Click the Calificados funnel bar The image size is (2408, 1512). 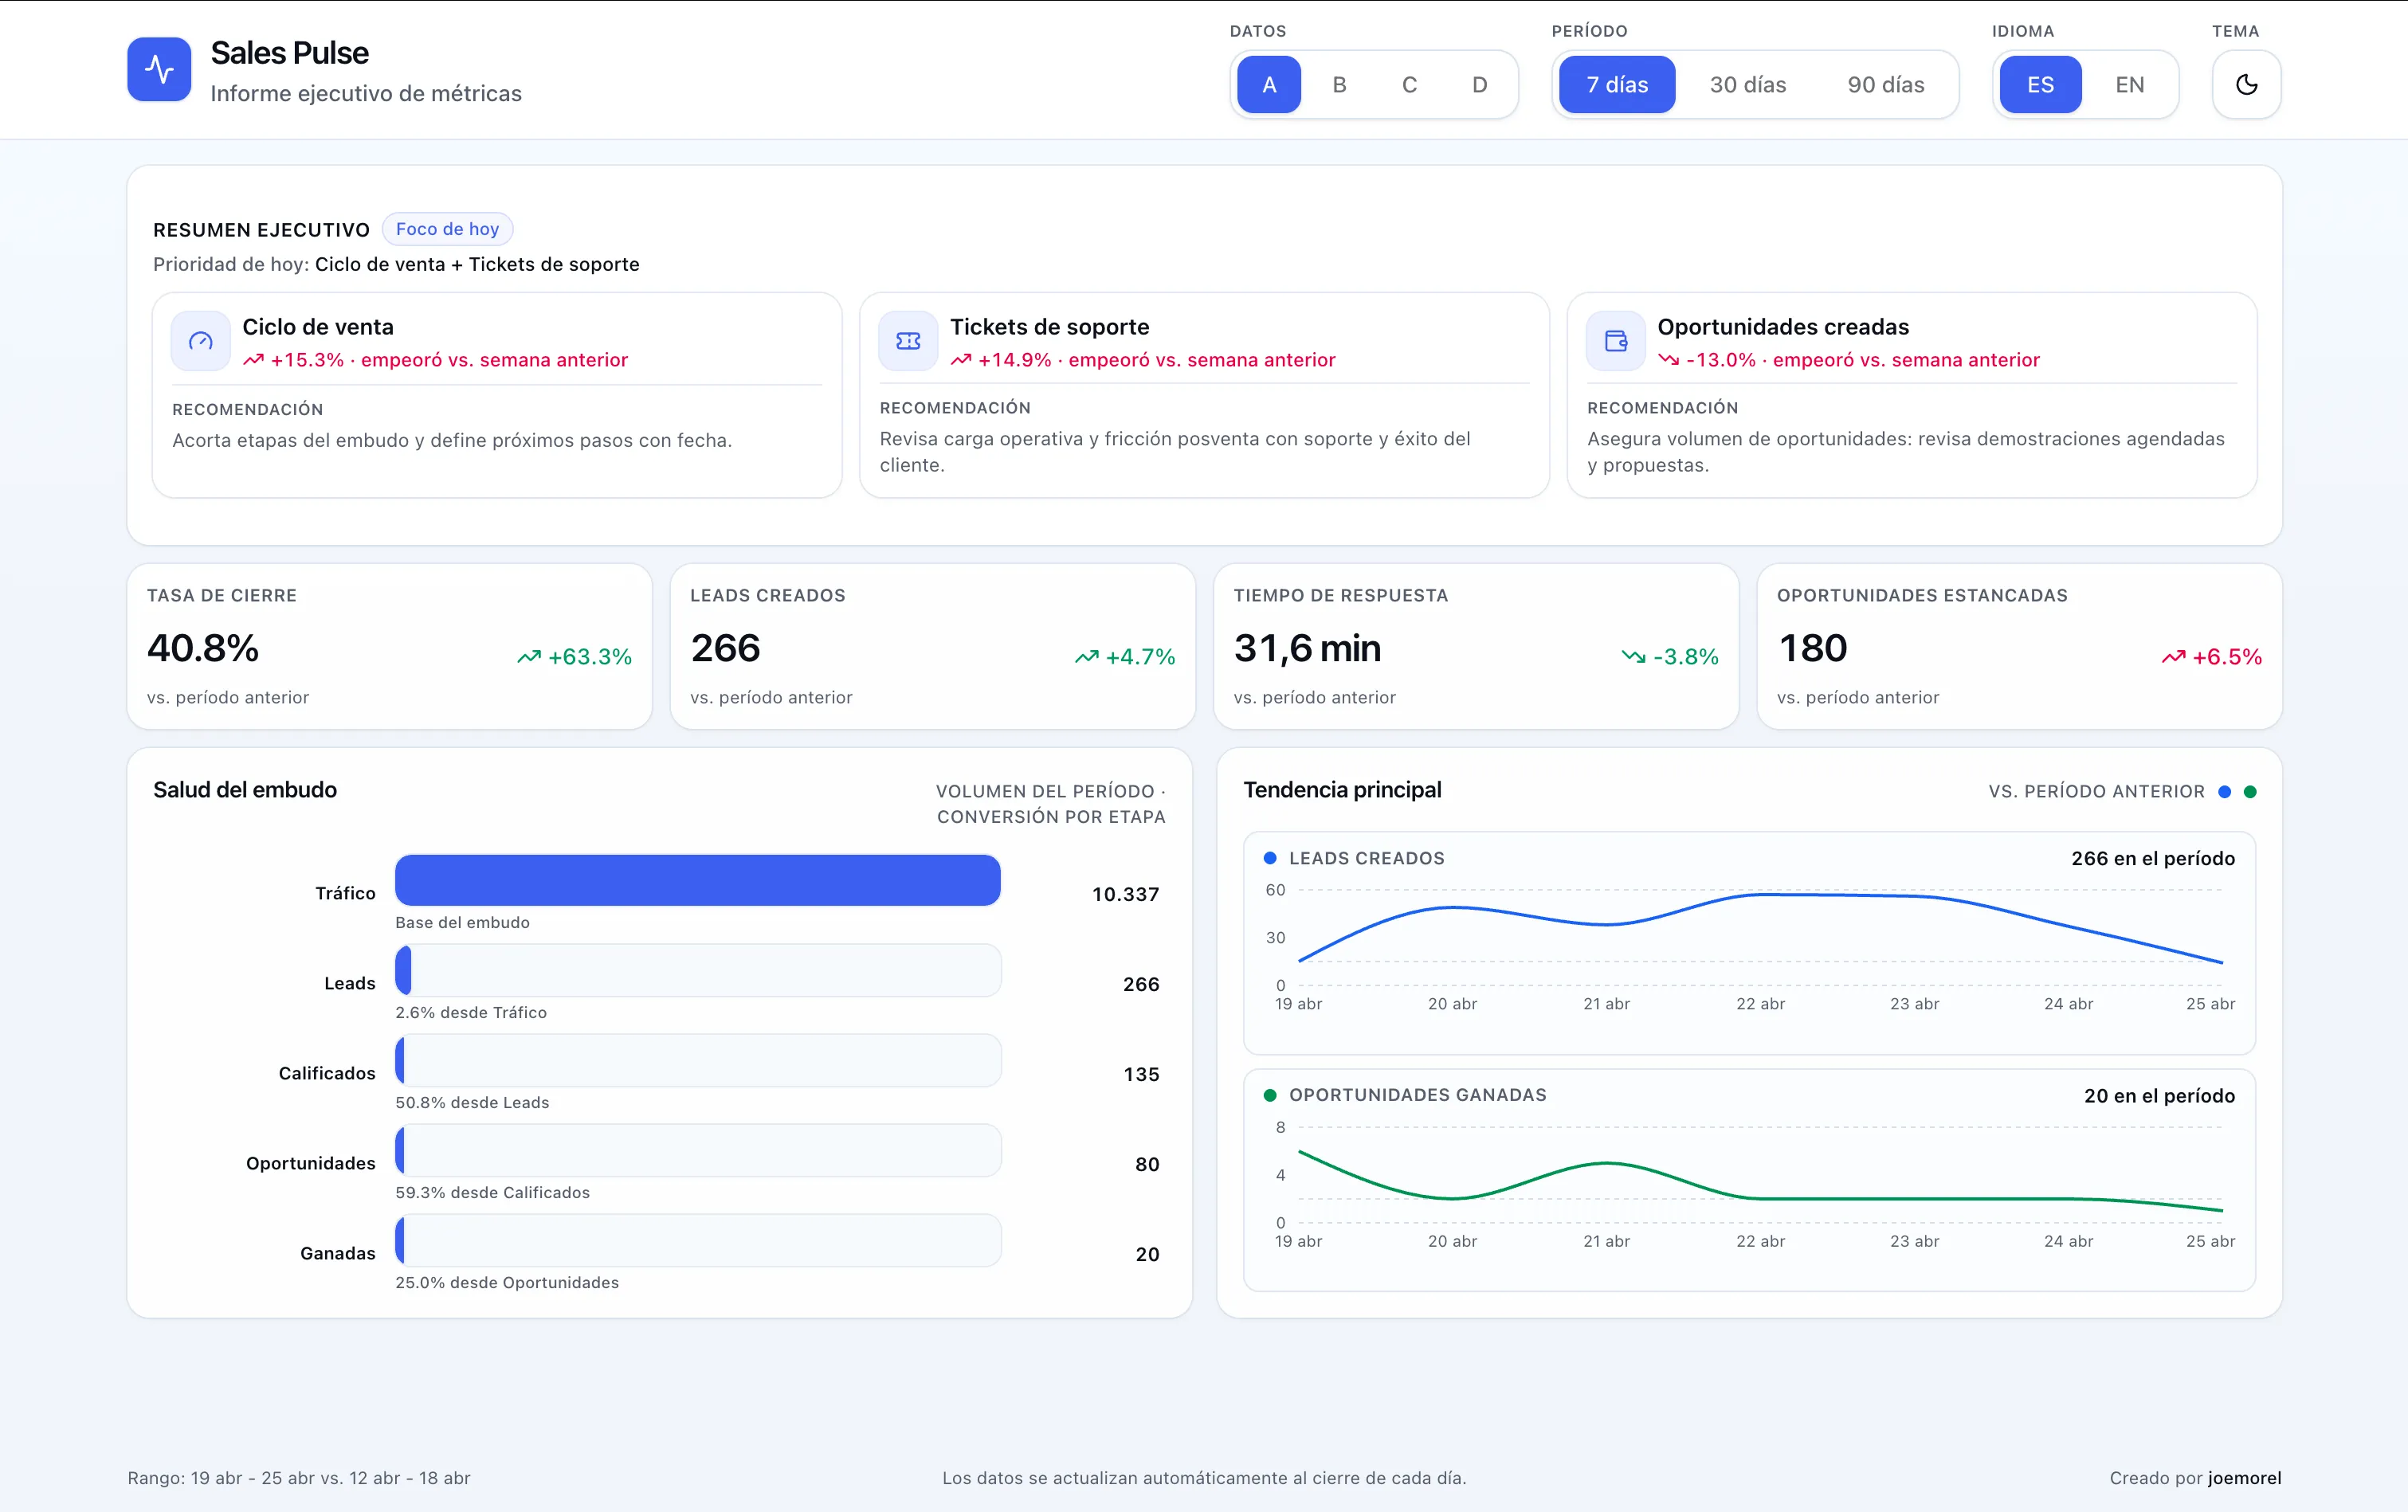[697, 1060]
